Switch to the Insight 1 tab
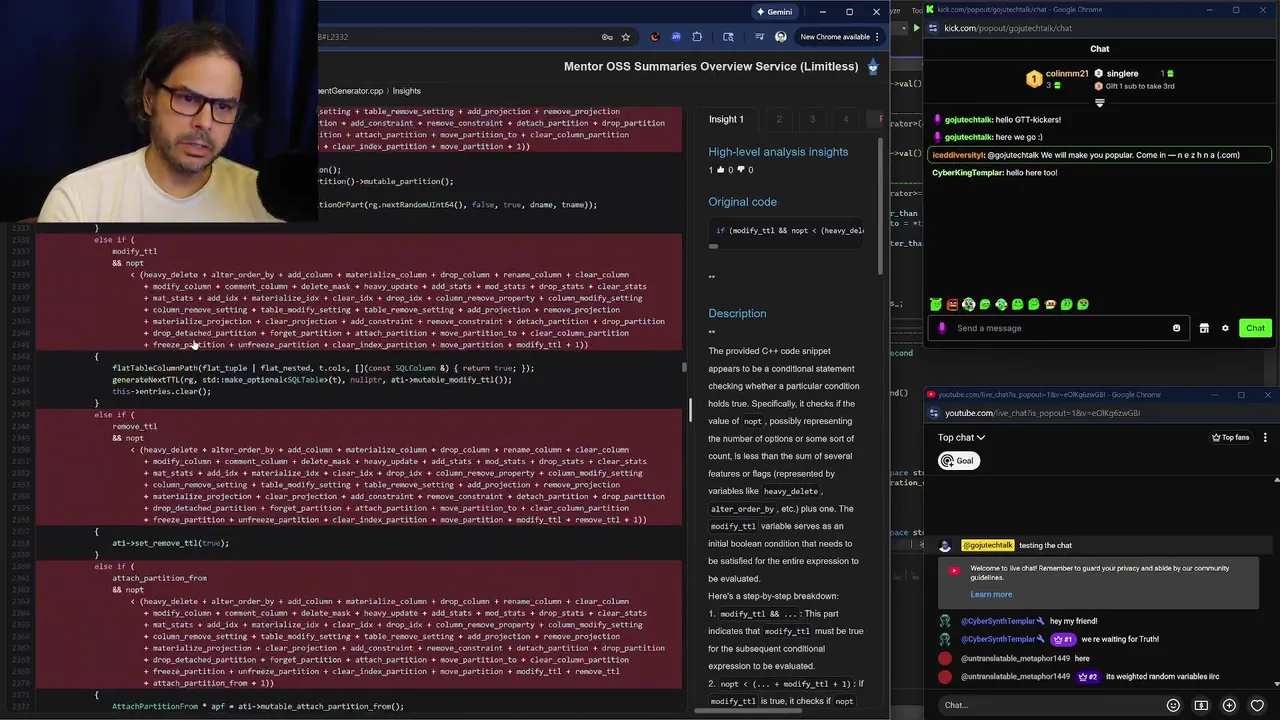 point(726,119)
